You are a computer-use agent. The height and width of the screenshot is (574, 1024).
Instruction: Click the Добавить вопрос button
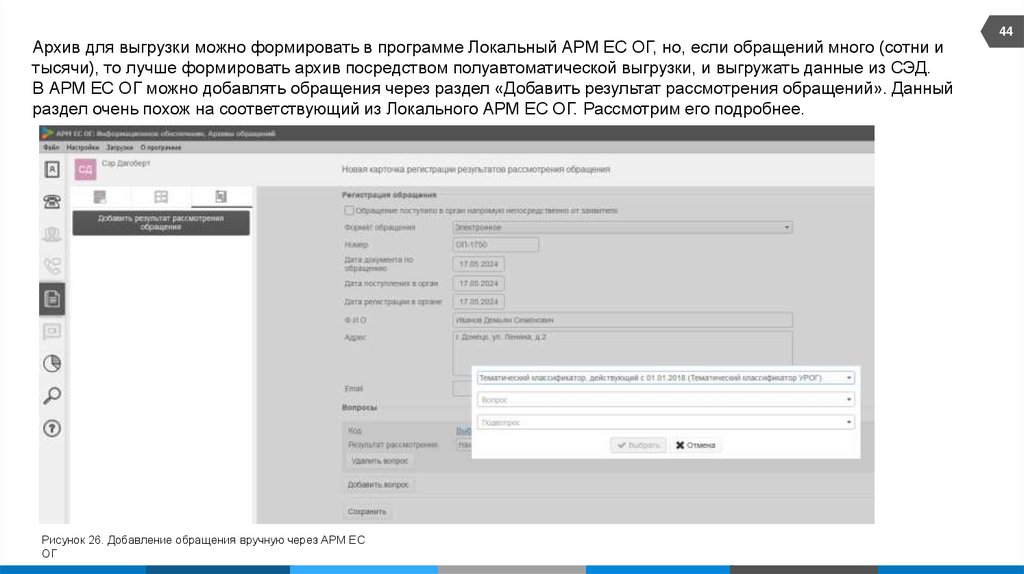tap(378, 485)
